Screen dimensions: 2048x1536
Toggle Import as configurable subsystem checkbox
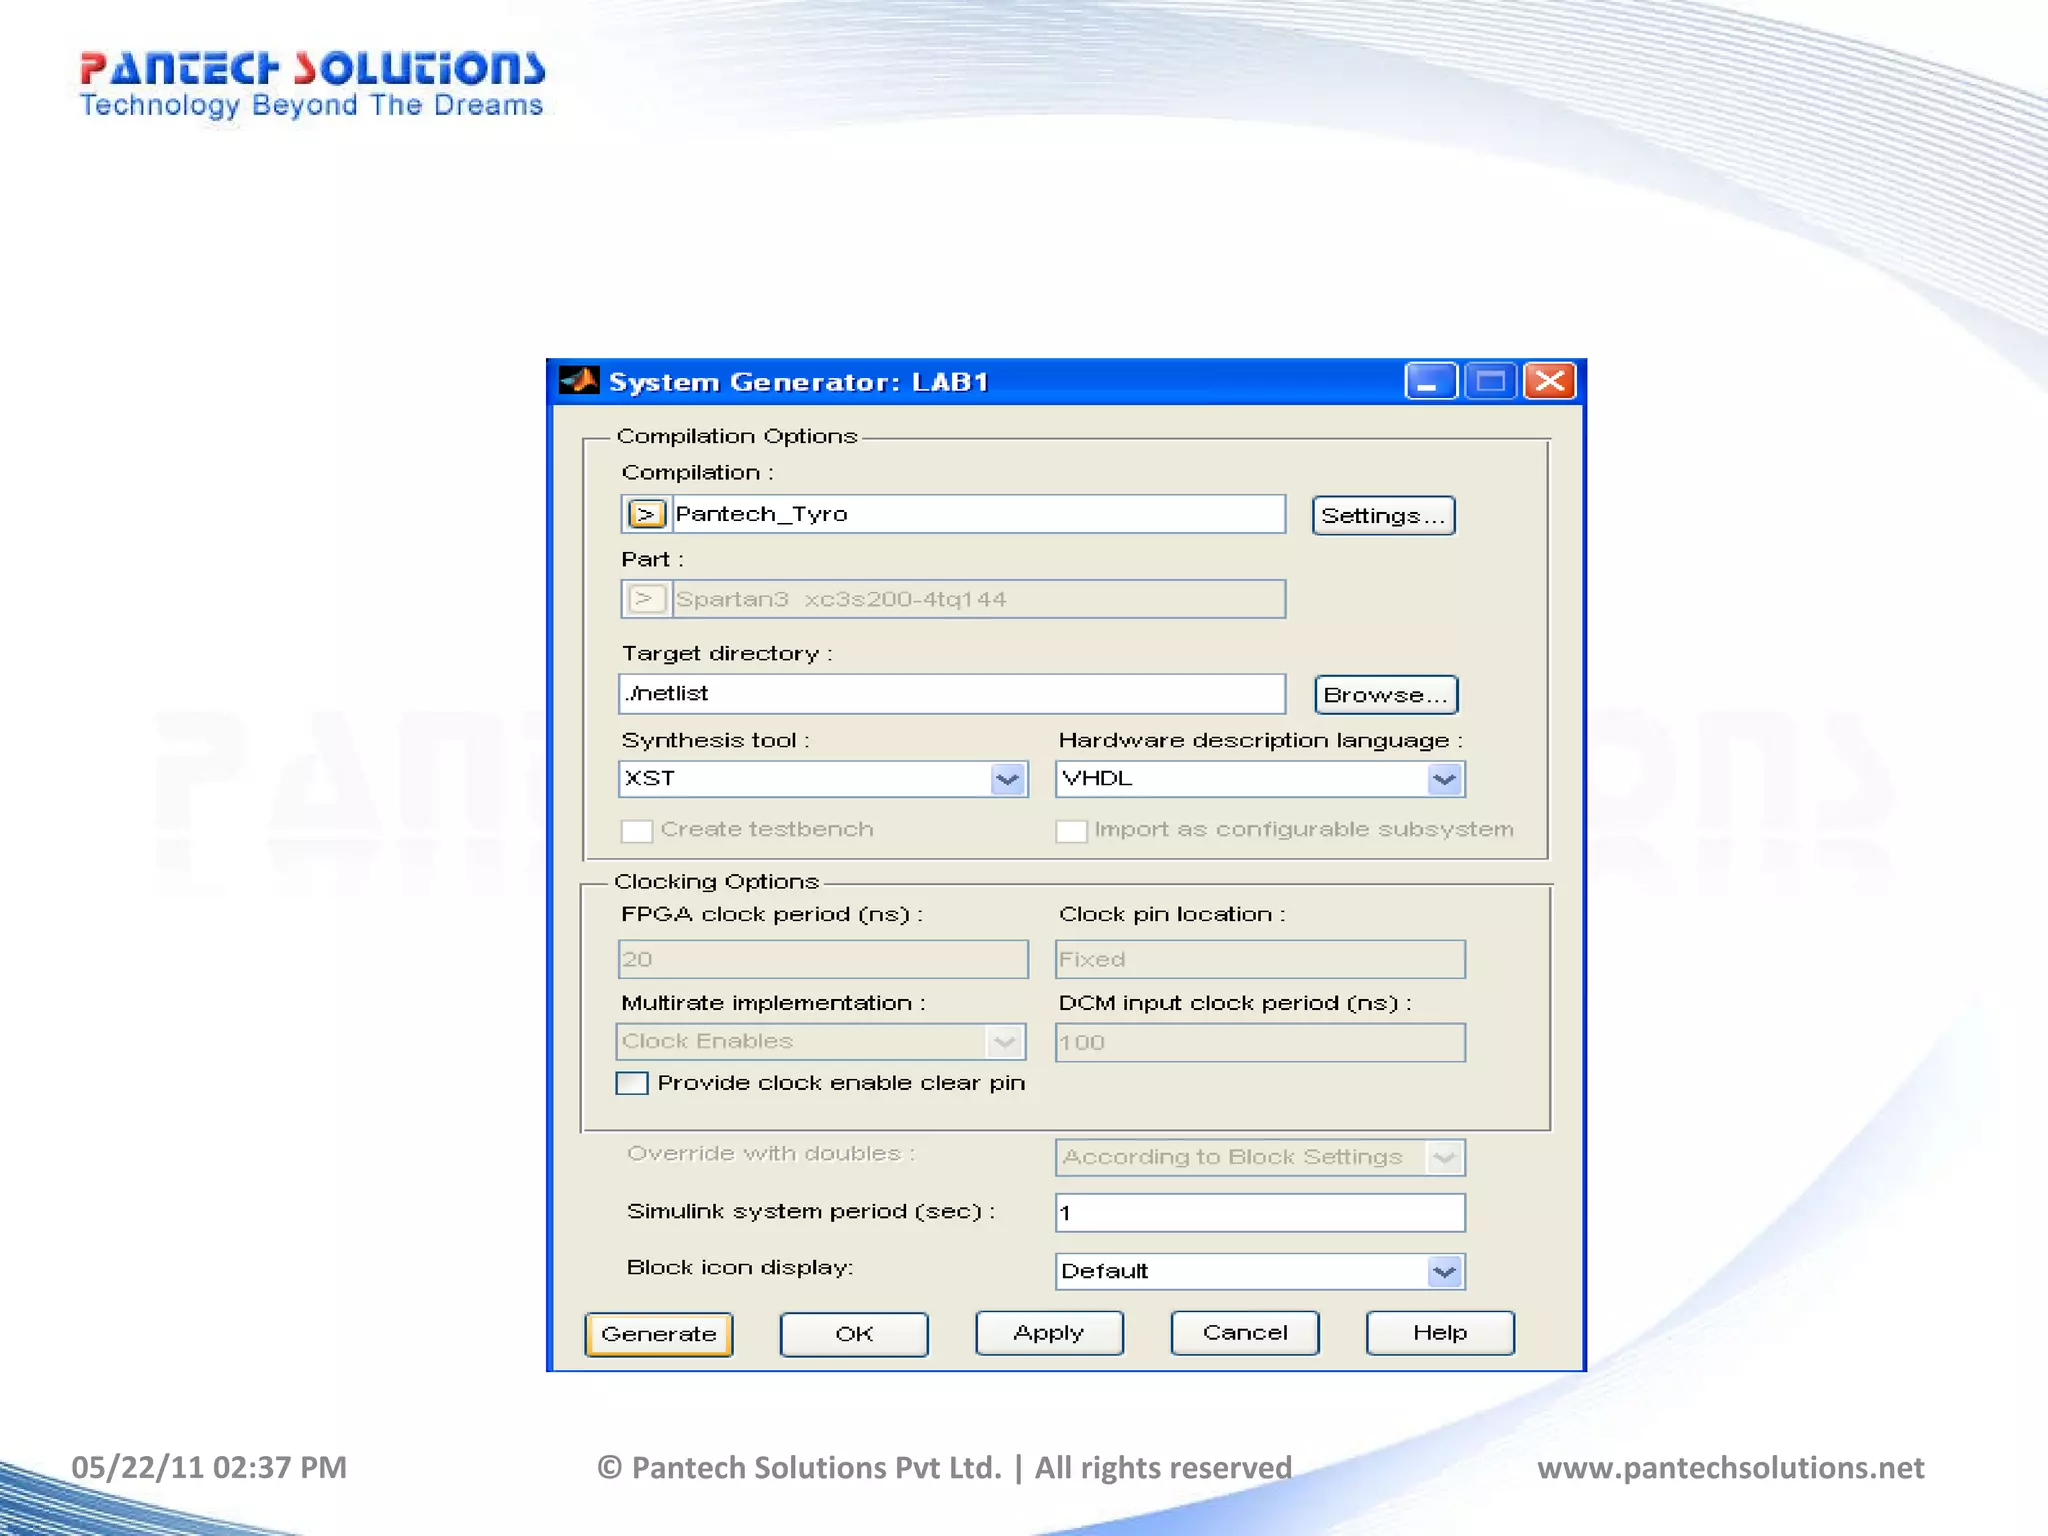tap(1071, 831)
